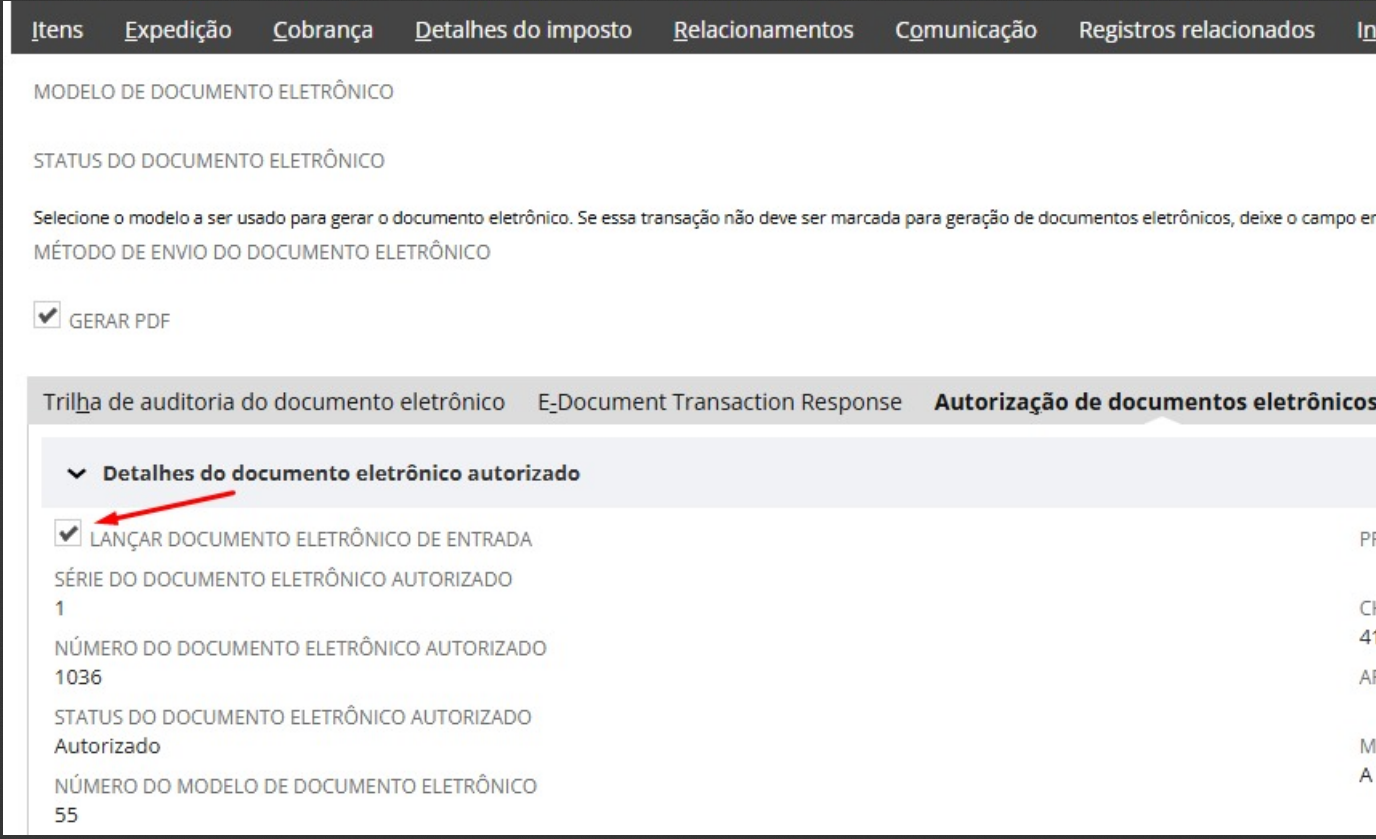Open the Itens tab
The height and width of the screenshot is (839, 1376).
tap(57, 30)
